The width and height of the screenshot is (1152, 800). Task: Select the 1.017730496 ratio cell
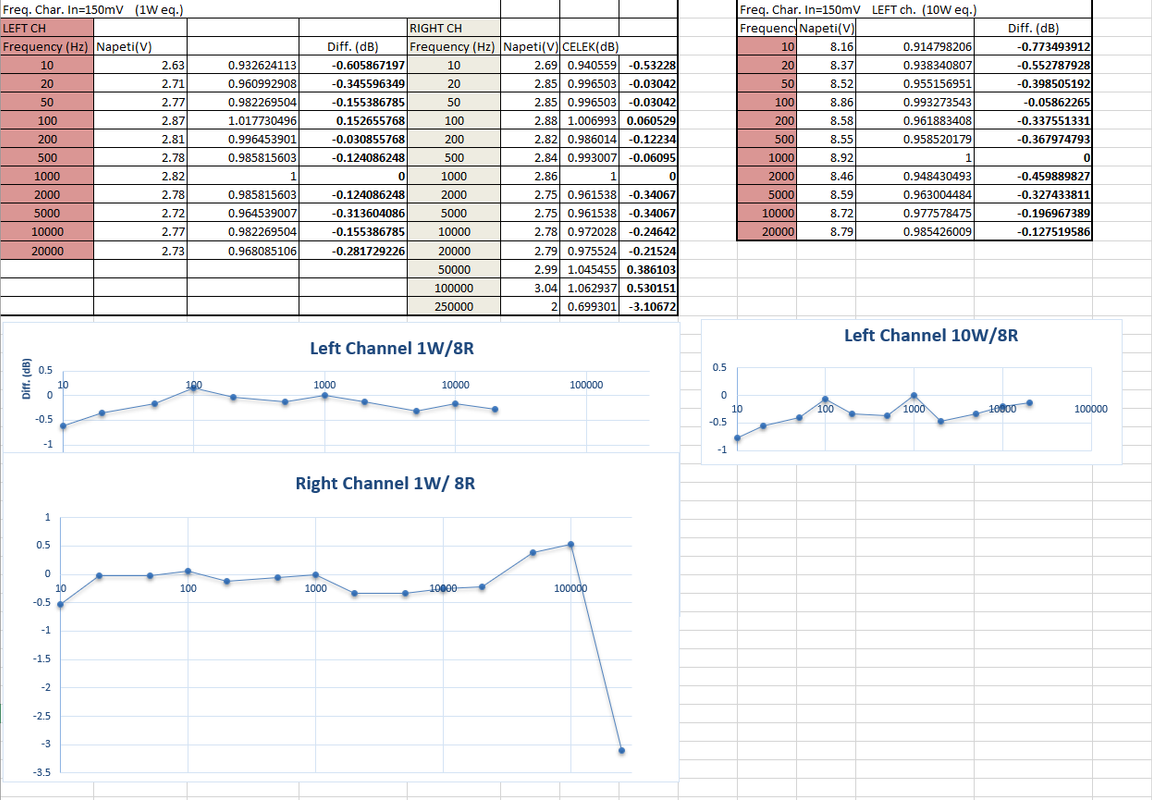coord(243,120)
